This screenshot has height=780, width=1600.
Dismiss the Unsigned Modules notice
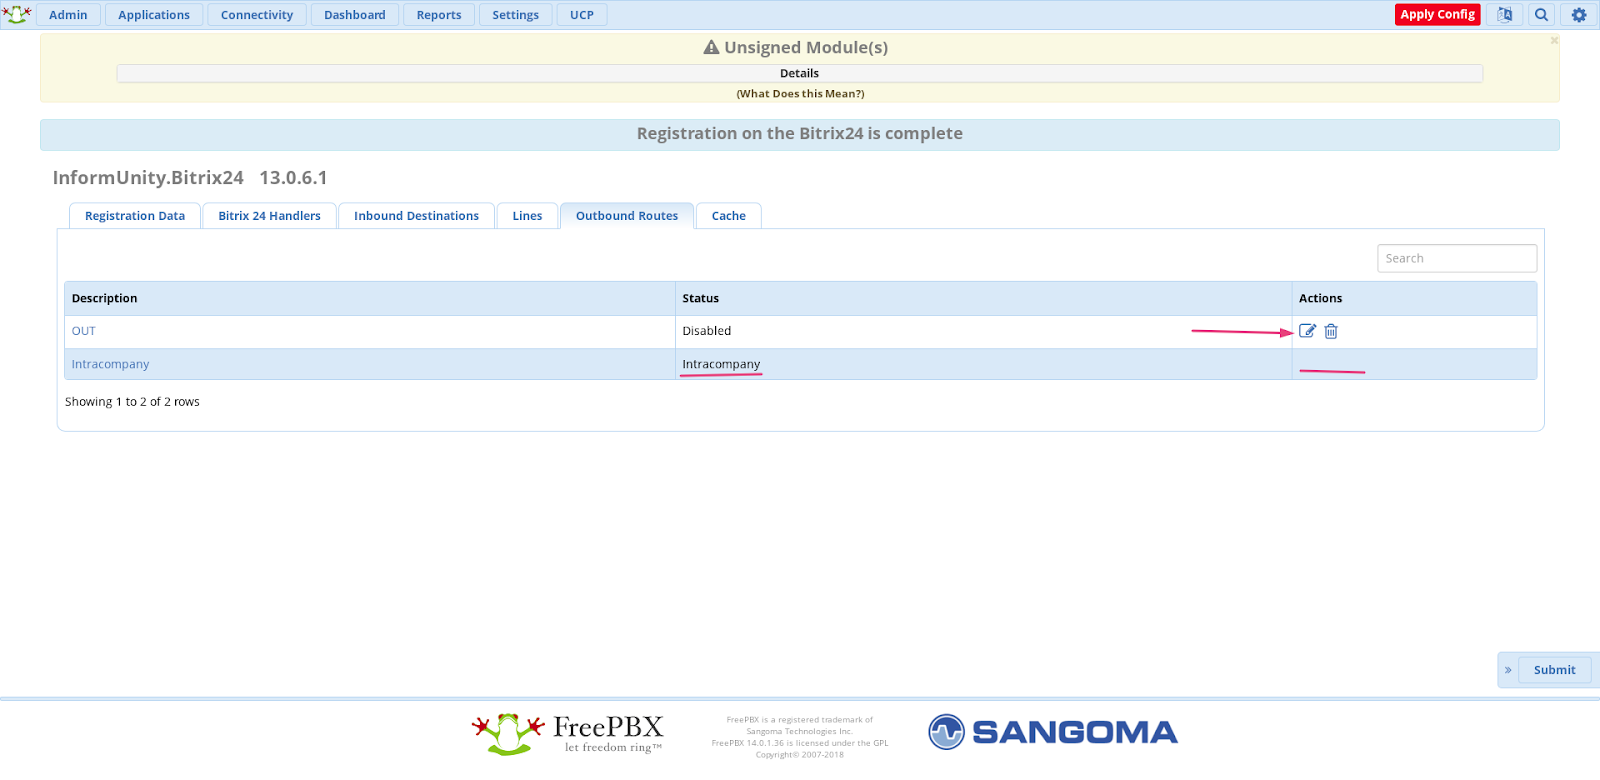(1554, 41)
